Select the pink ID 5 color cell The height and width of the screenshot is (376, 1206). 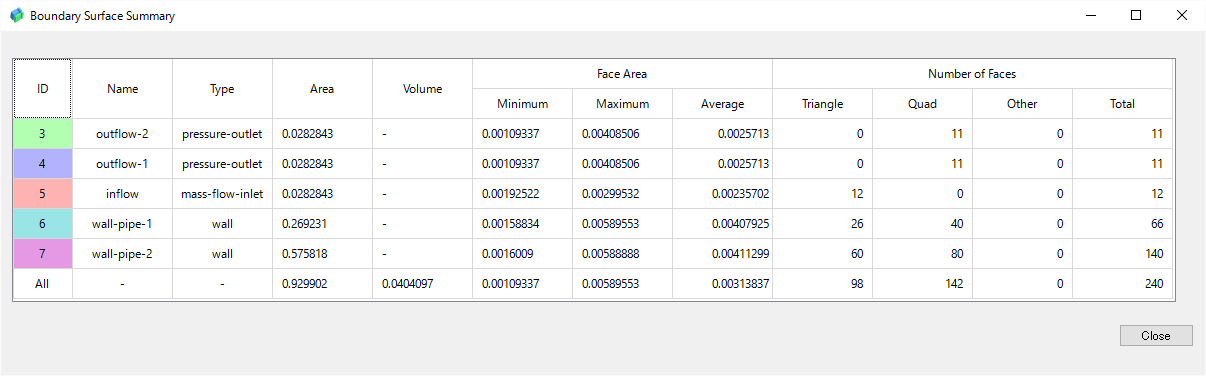pos(43,194)
